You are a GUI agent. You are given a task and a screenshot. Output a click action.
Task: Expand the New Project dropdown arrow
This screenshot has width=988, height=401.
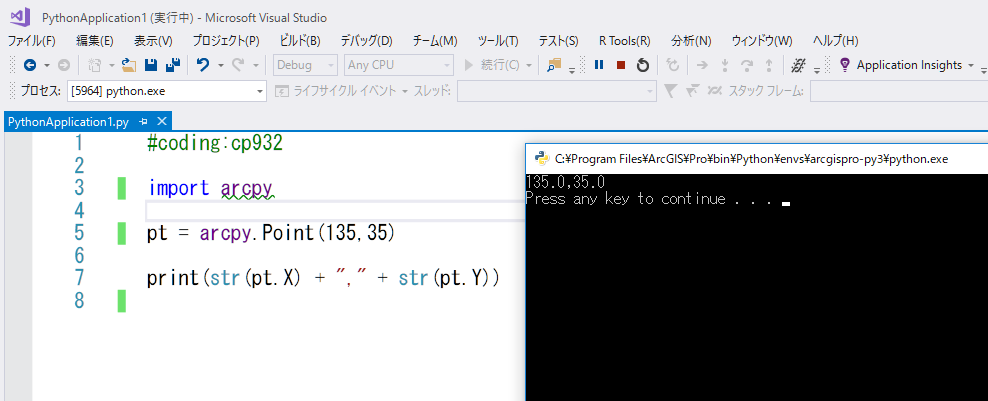pyautogui.click(x=112, y=66)
